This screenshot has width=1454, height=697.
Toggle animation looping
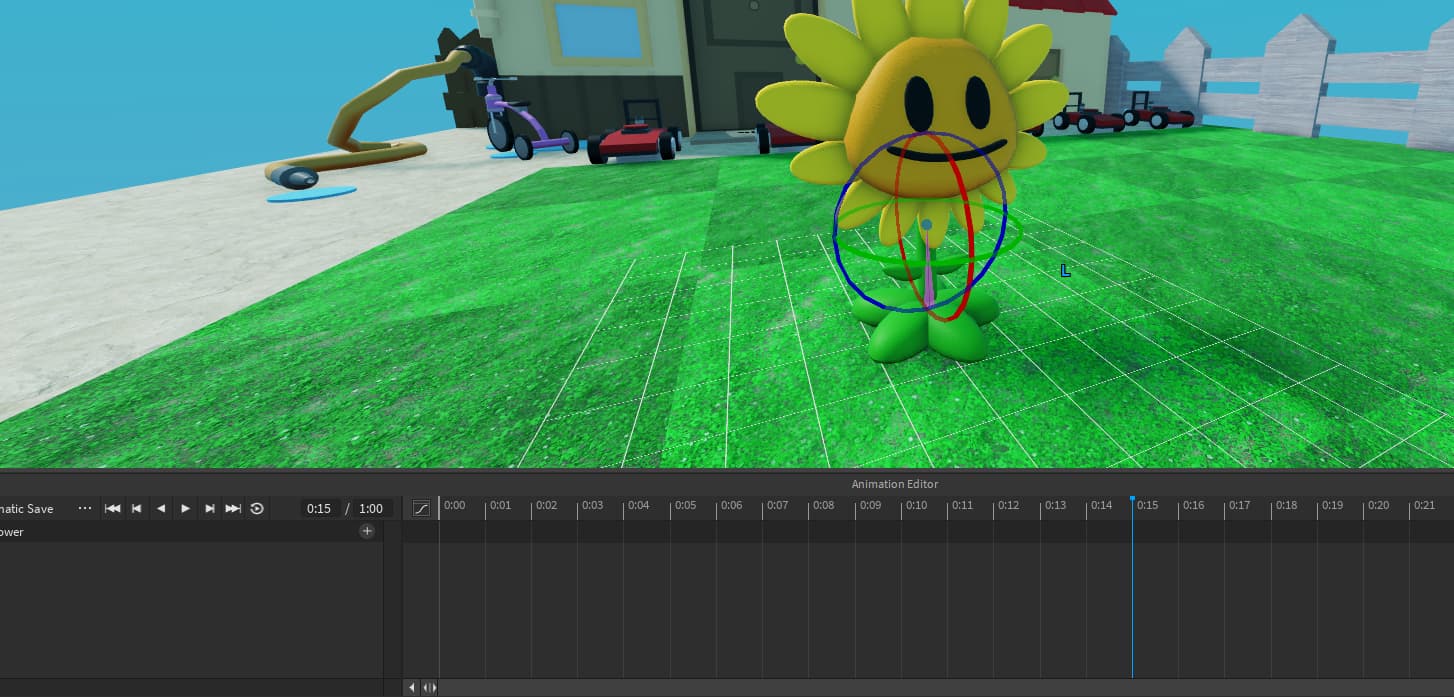257,508
